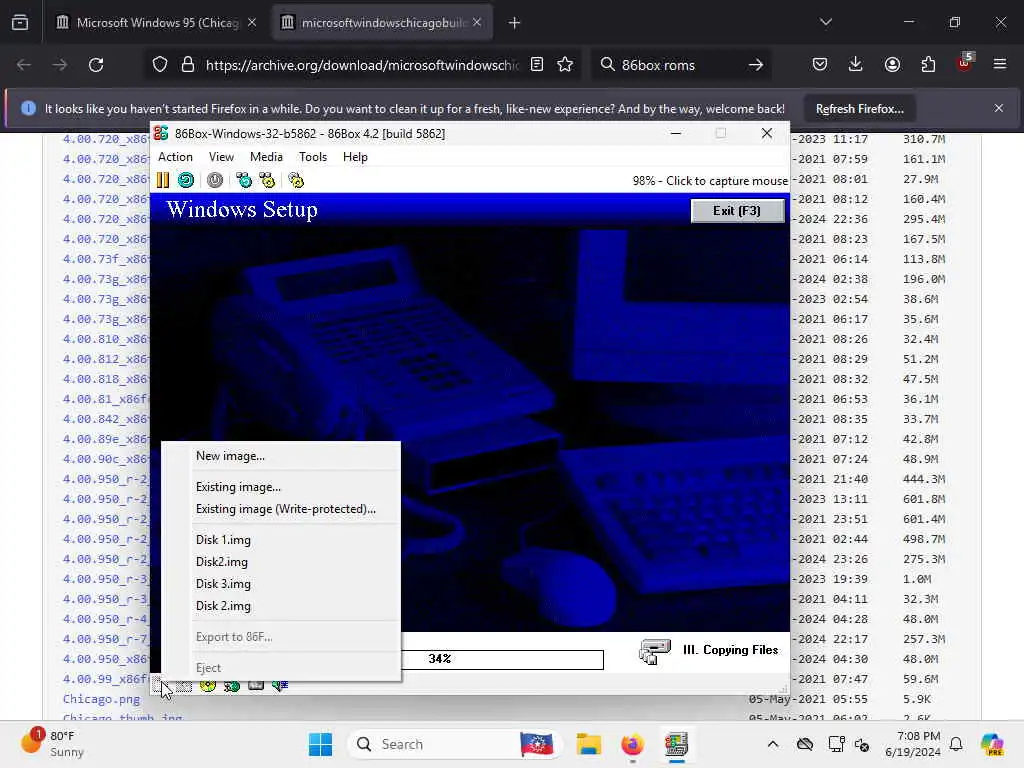Click the sound status bar icon
This screenshot has width=1024, height=768.
pos(280,686)
